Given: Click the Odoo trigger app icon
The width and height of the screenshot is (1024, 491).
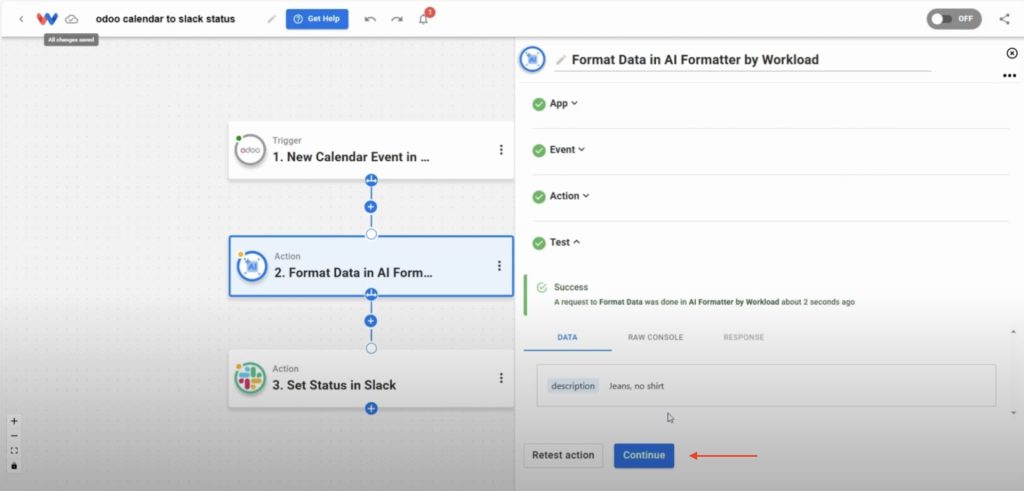Looking at the screenshot, I should click(x=250, y=150).
